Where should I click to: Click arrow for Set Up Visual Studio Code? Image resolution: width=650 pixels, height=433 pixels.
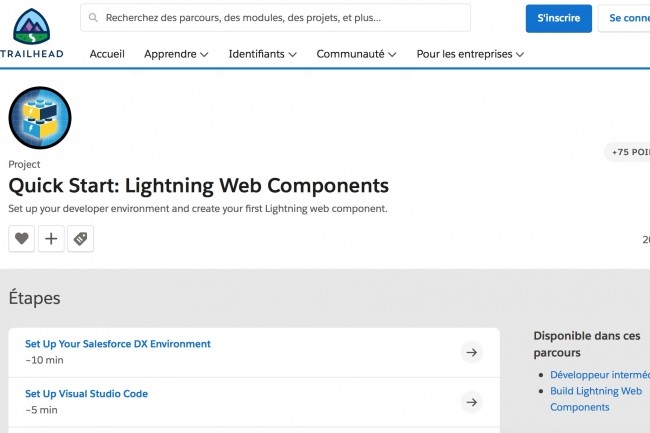[472, 402]
